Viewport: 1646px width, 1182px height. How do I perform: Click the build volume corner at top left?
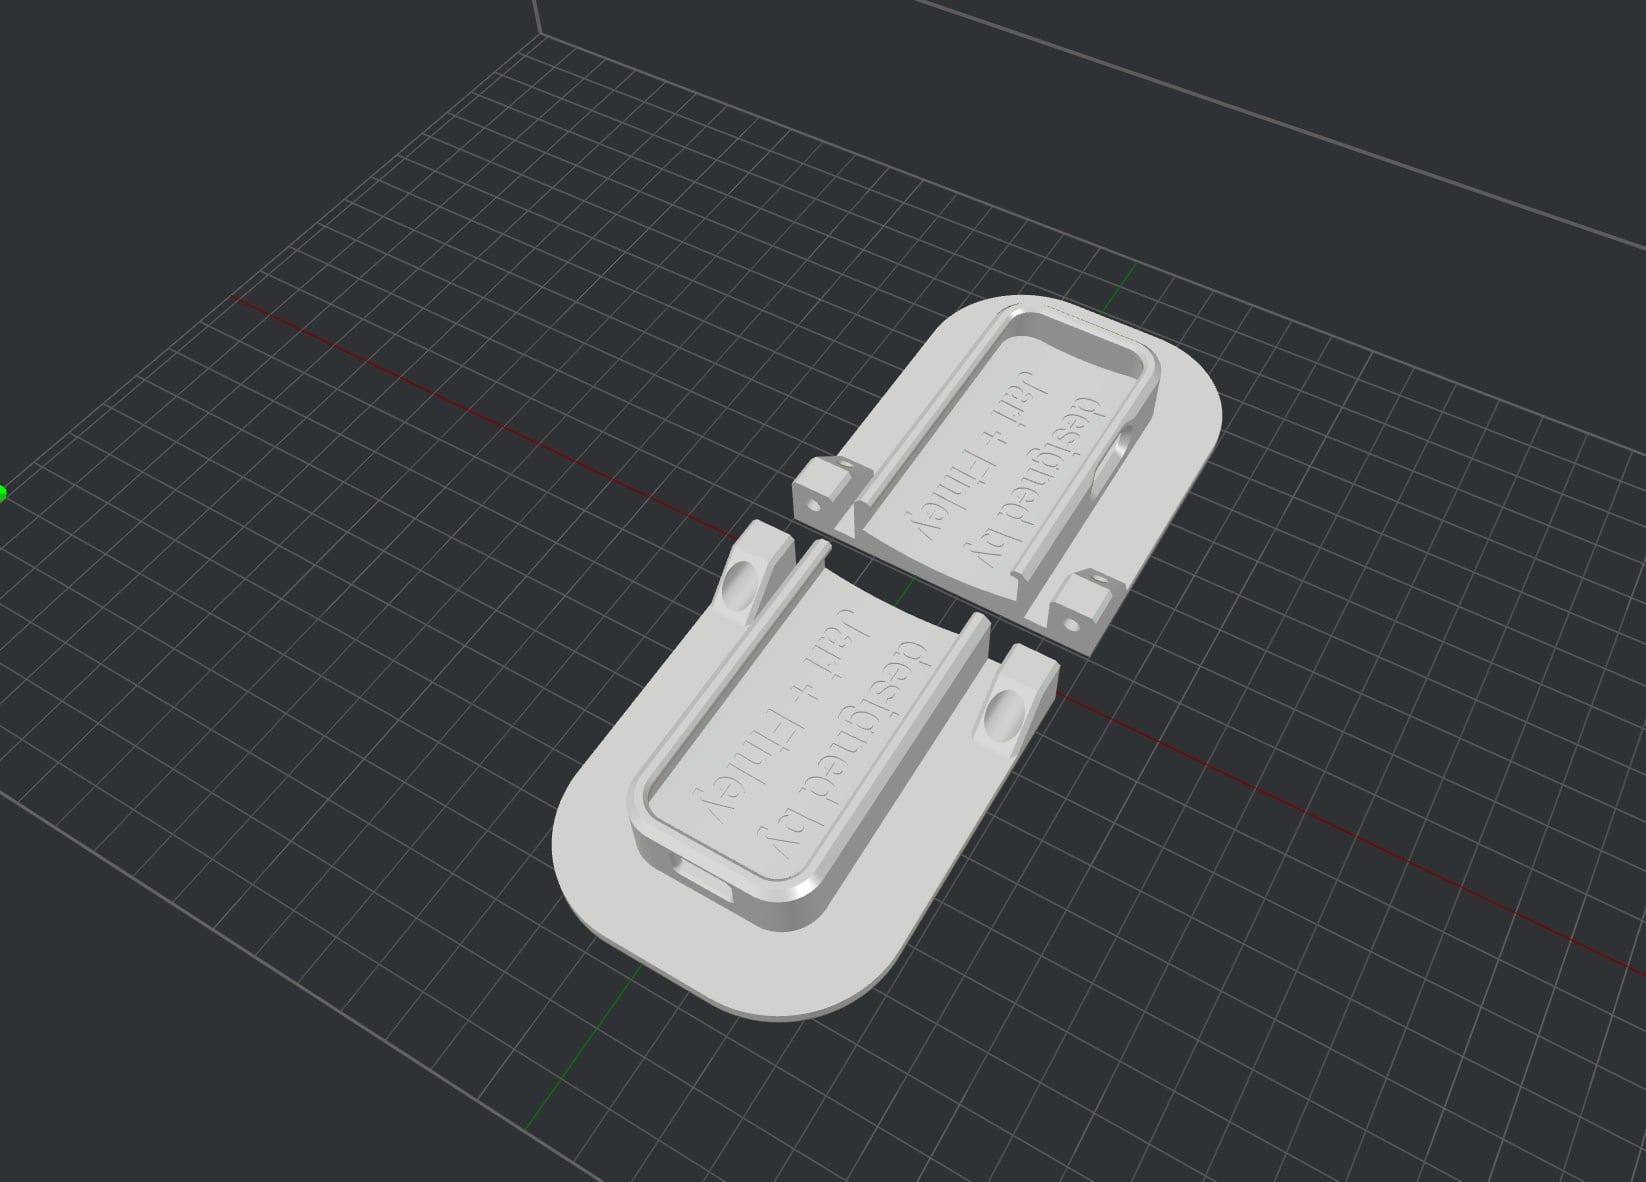(541, 33)
